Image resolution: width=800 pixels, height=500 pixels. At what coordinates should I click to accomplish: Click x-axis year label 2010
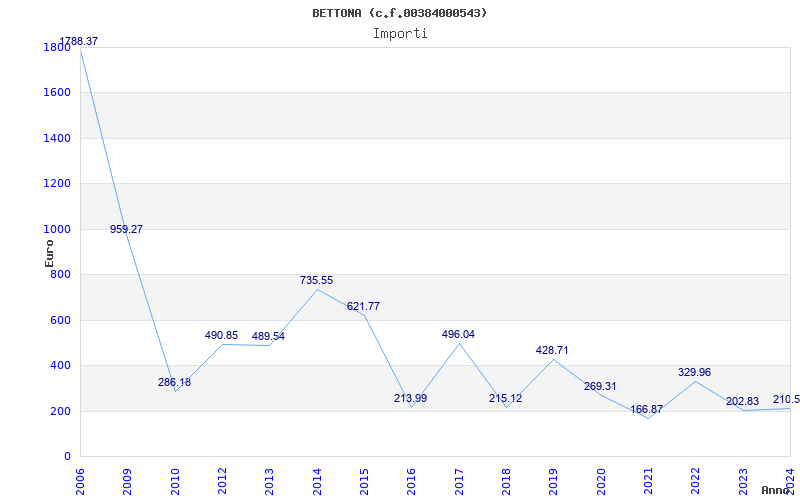(x=174, y=481)
